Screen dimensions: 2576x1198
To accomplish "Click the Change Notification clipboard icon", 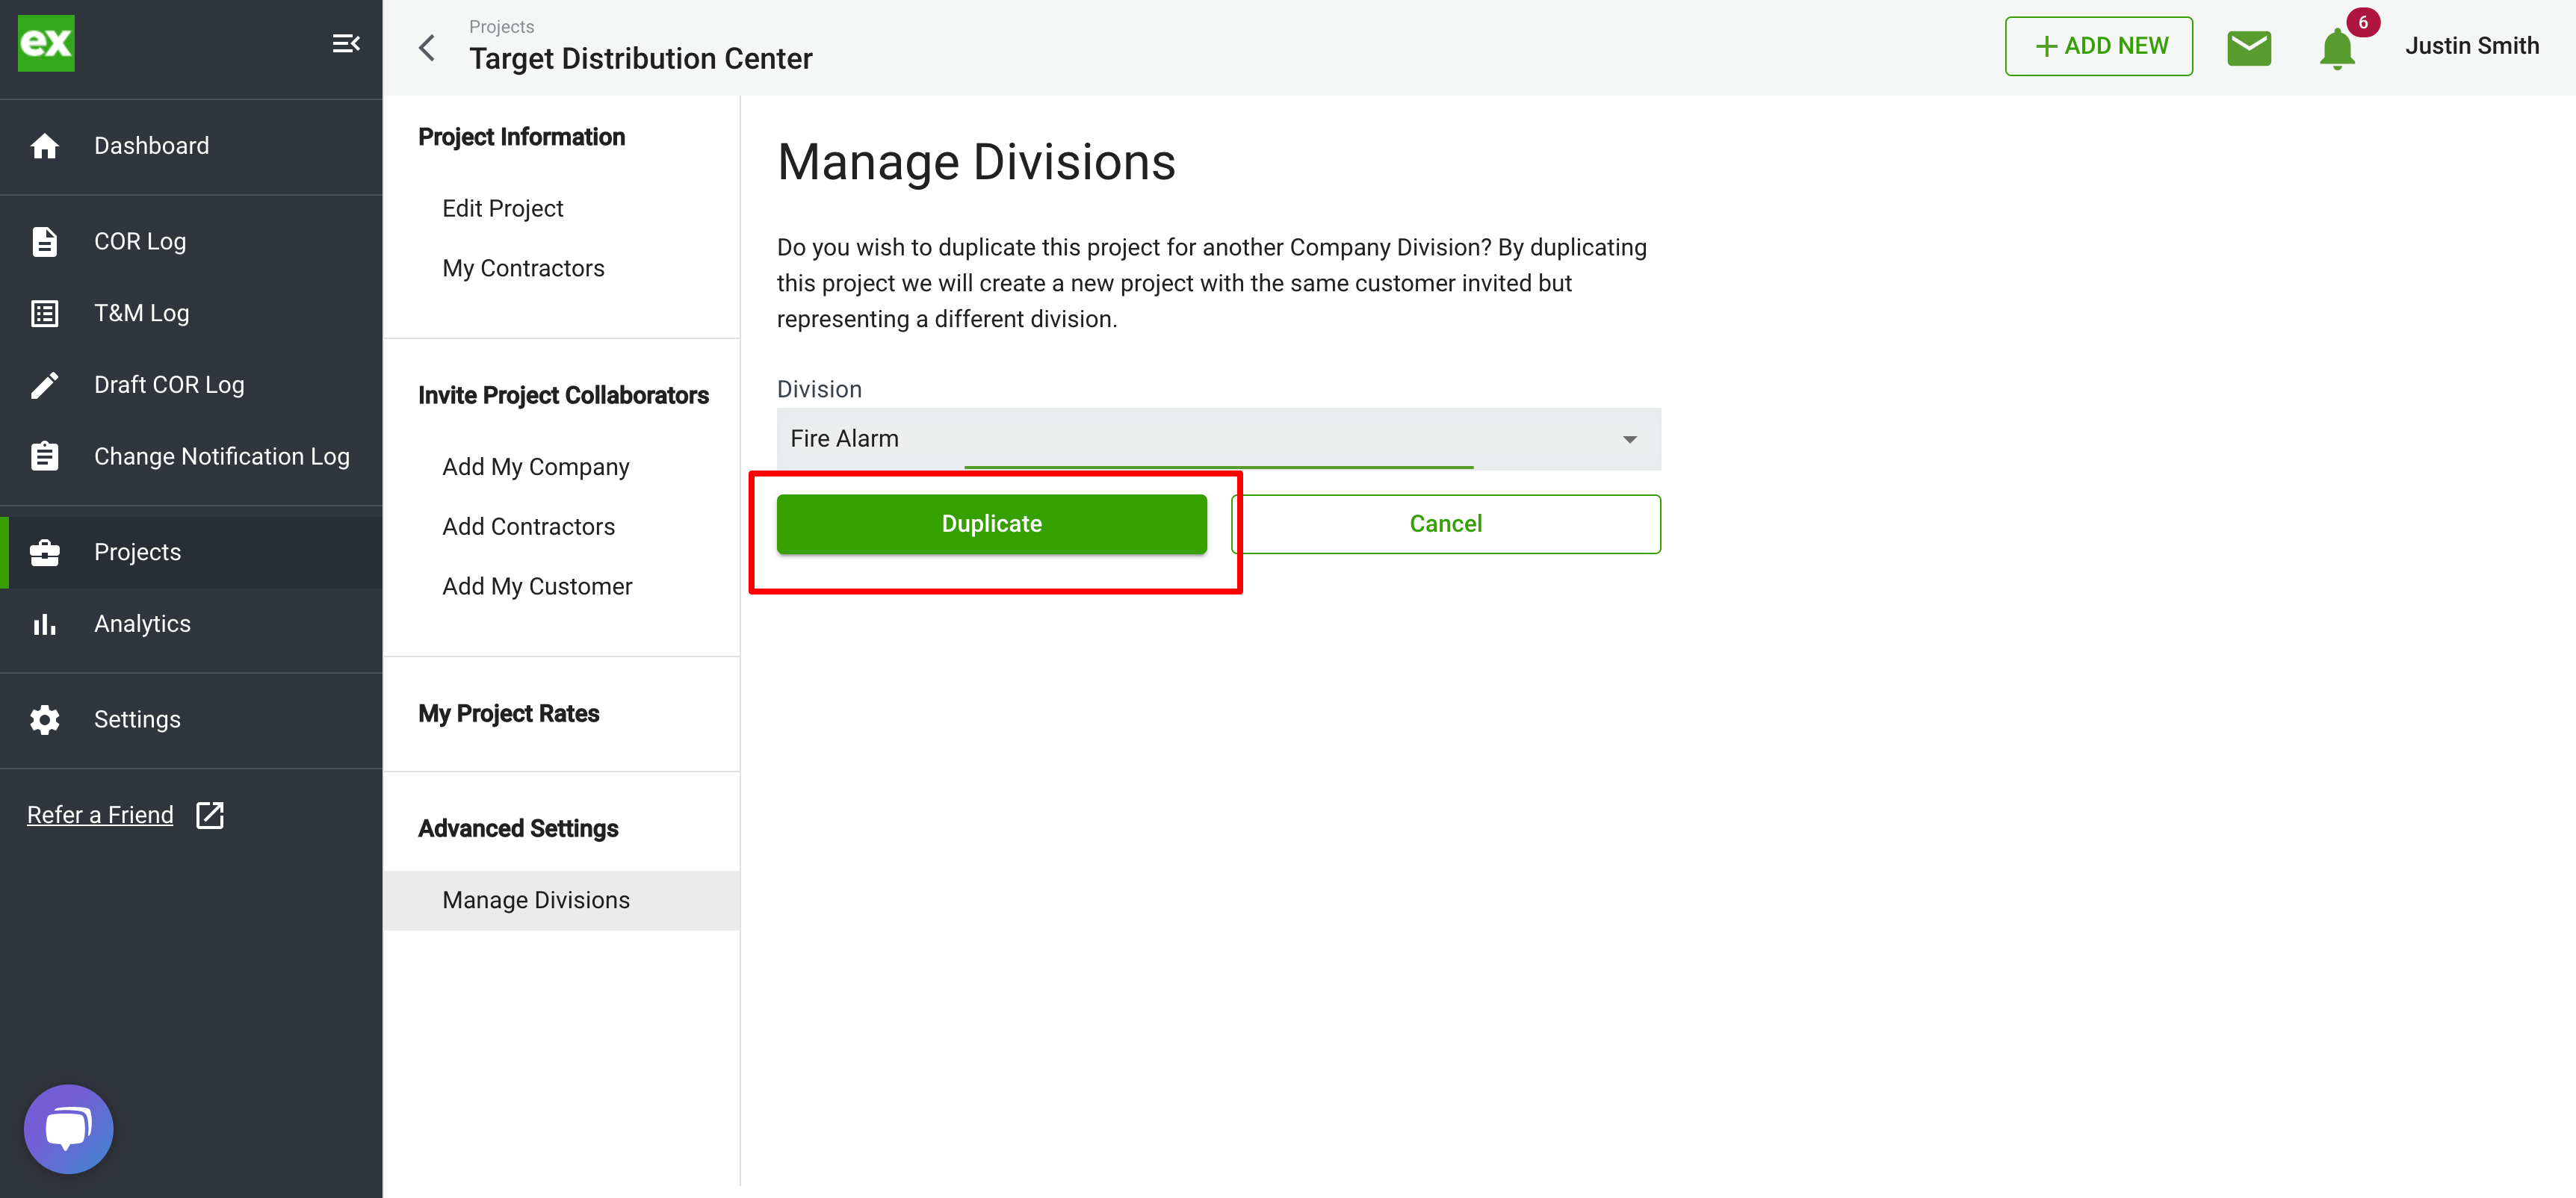I will (x=45, y=457).
